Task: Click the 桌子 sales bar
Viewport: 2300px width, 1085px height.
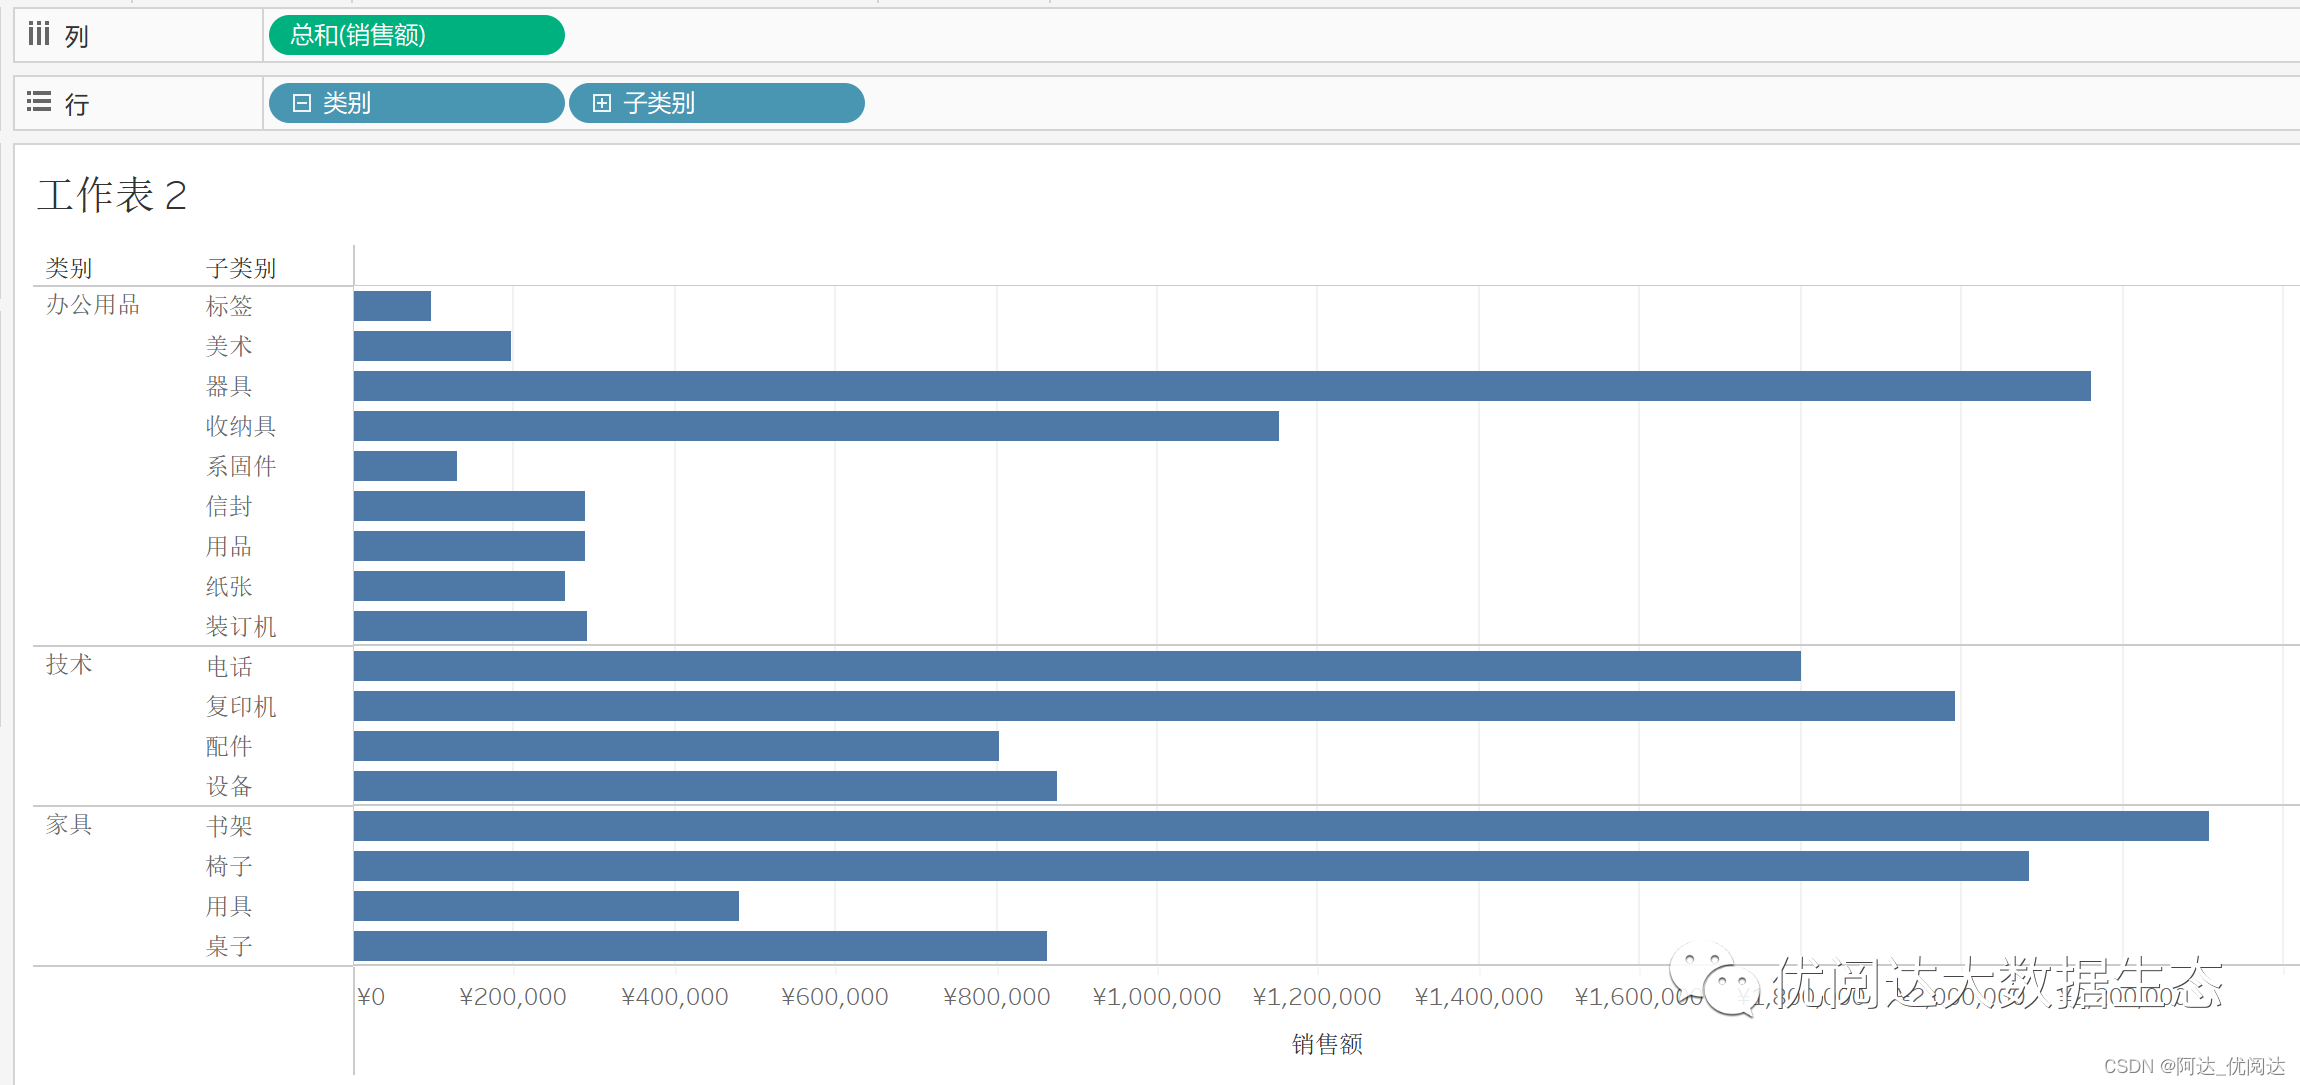Action: coord(700,946)
